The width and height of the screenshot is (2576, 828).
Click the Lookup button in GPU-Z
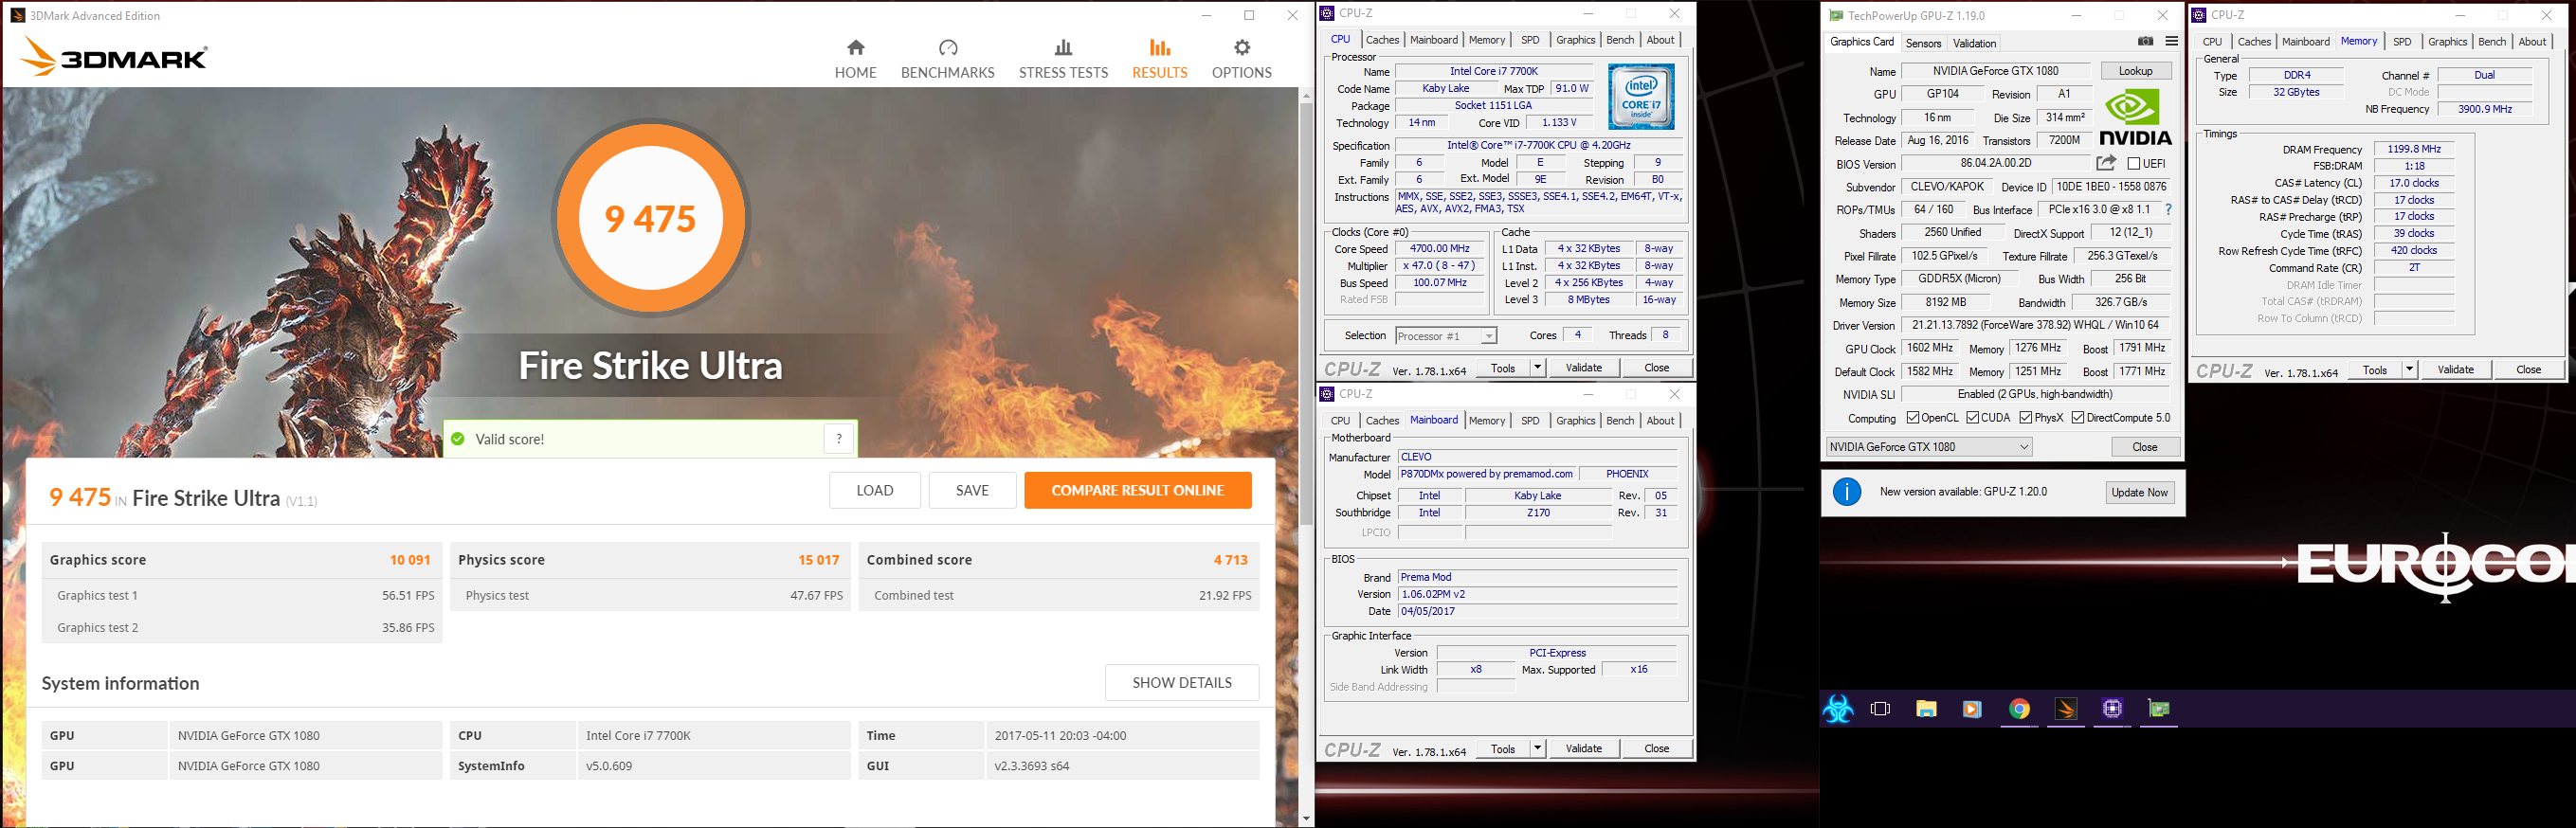pyautogui.click(x=2135, y=71)
